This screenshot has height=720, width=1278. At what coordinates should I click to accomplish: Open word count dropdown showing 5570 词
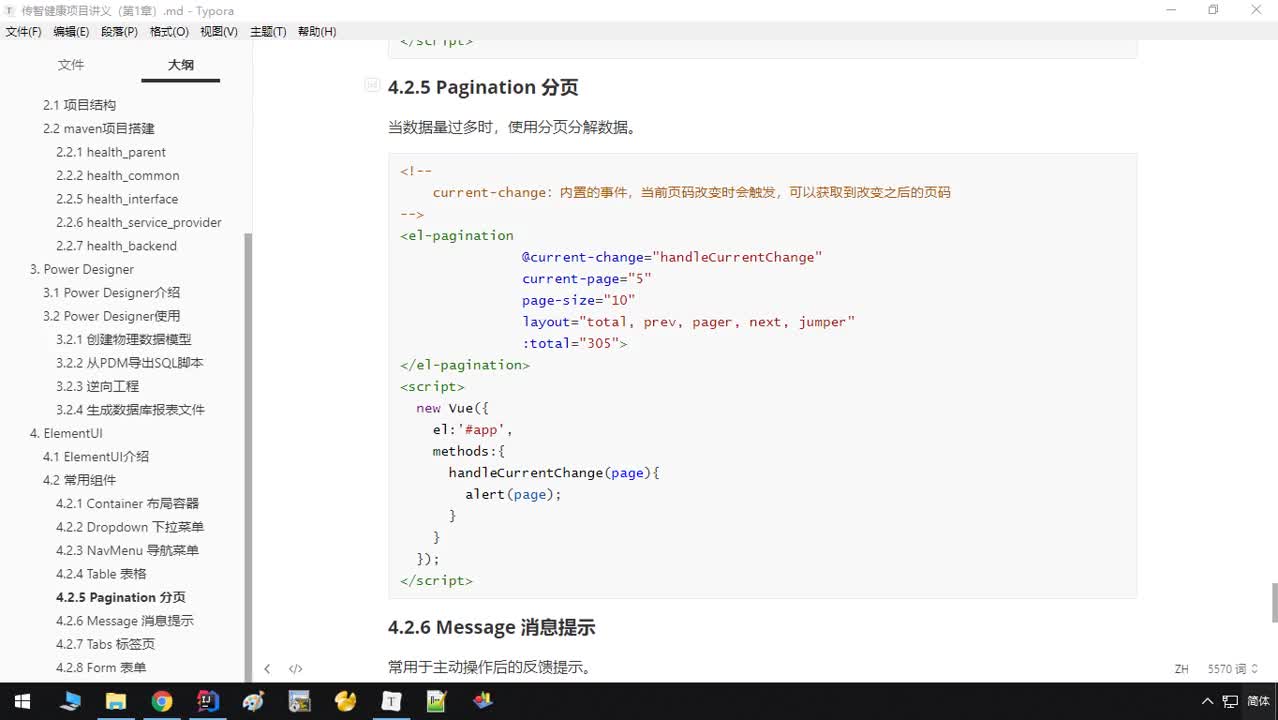point(1234,669)
